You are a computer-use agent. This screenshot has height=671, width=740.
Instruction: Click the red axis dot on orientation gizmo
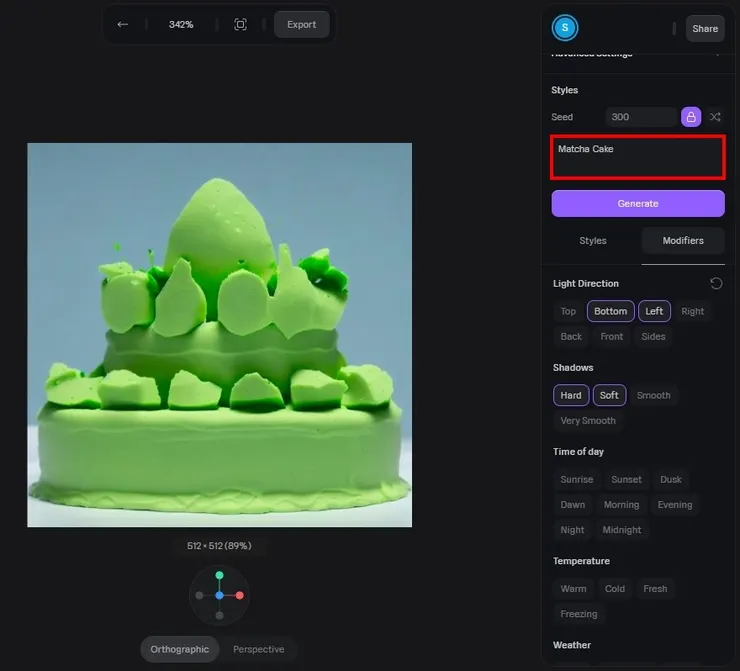tap(240, 596)
